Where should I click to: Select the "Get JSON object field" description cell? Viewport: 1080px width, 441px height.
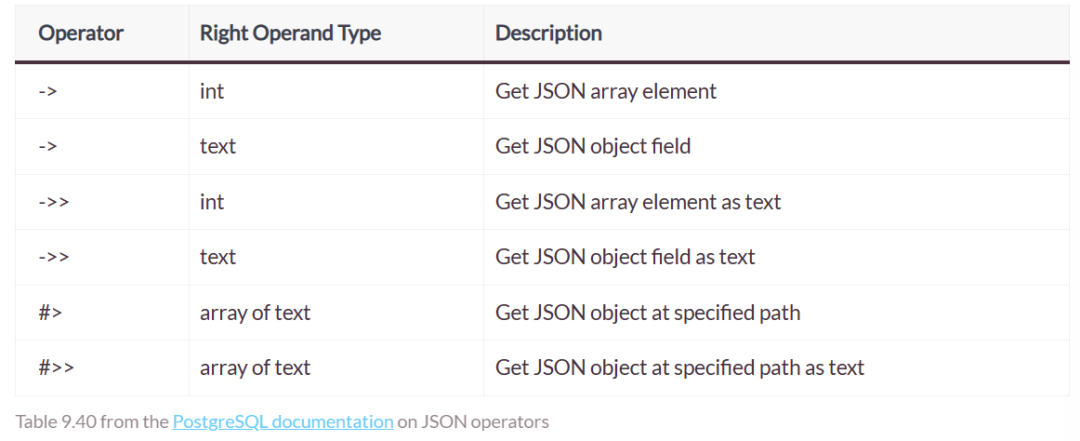[x=593, y=146]
